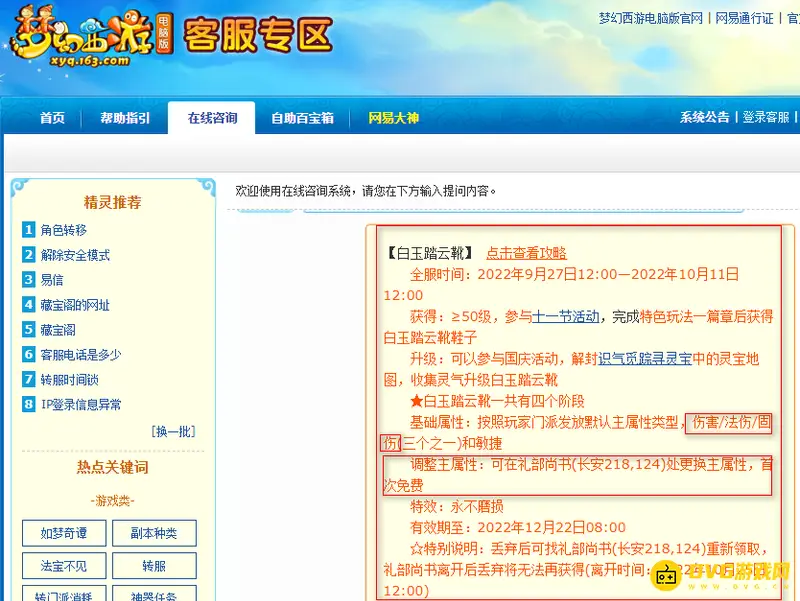Click 登录客服 link
Image resolution: width=800 pixels, height=601 pixels.
tap(766, 117)
